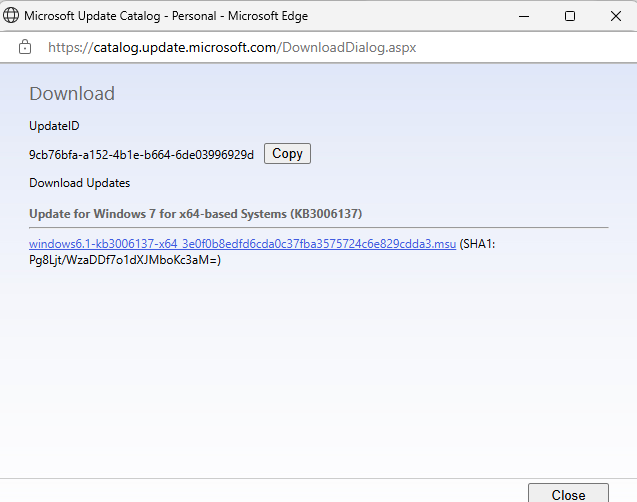The height and width of the screenshot is (502, 637).
Task: Click the UpdateID value starting with 9cb76bfa
Action: tap(141, 154)
